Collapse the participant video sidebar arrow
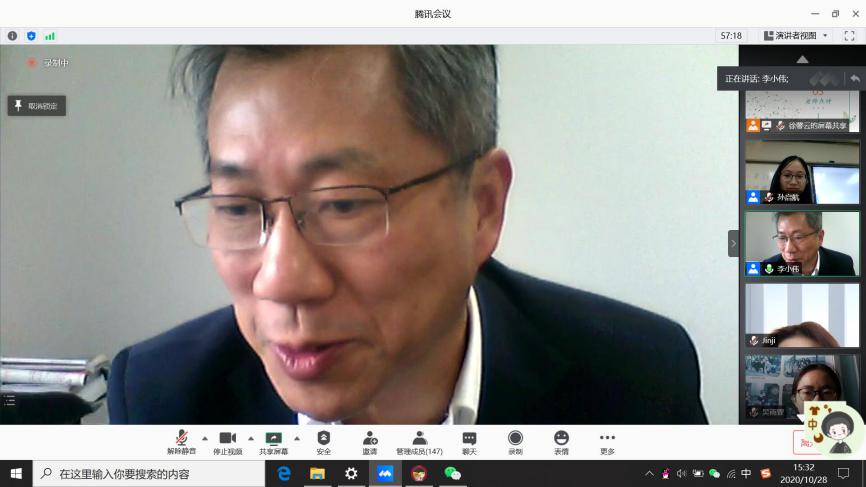This screenshot has height=487, width=866. coord(733,243)
